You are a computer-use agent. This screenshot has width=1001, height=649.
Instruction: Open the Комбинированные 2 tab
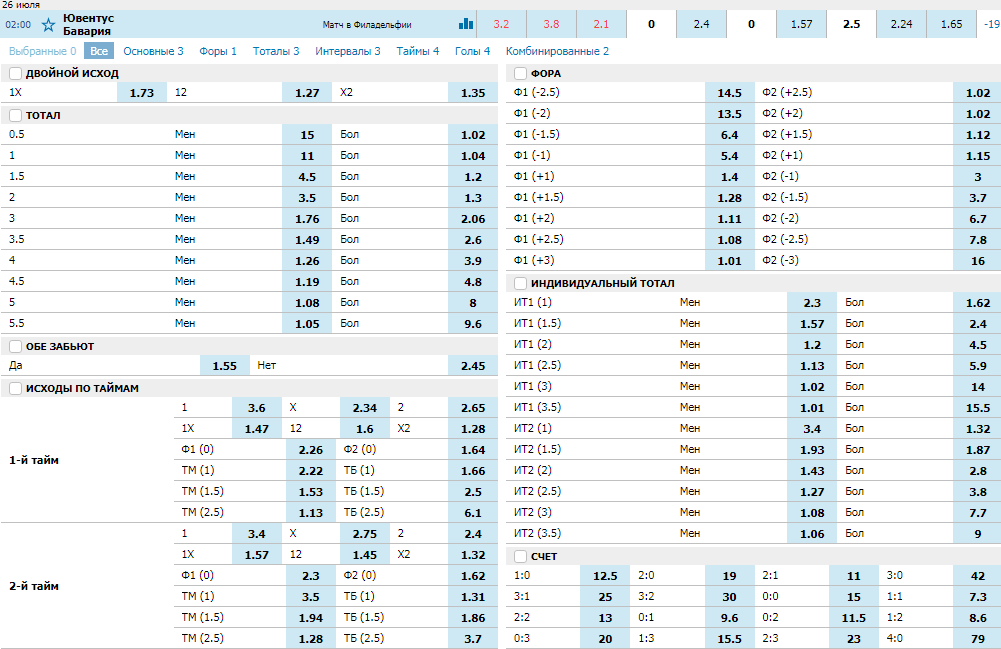pos(557,51)
